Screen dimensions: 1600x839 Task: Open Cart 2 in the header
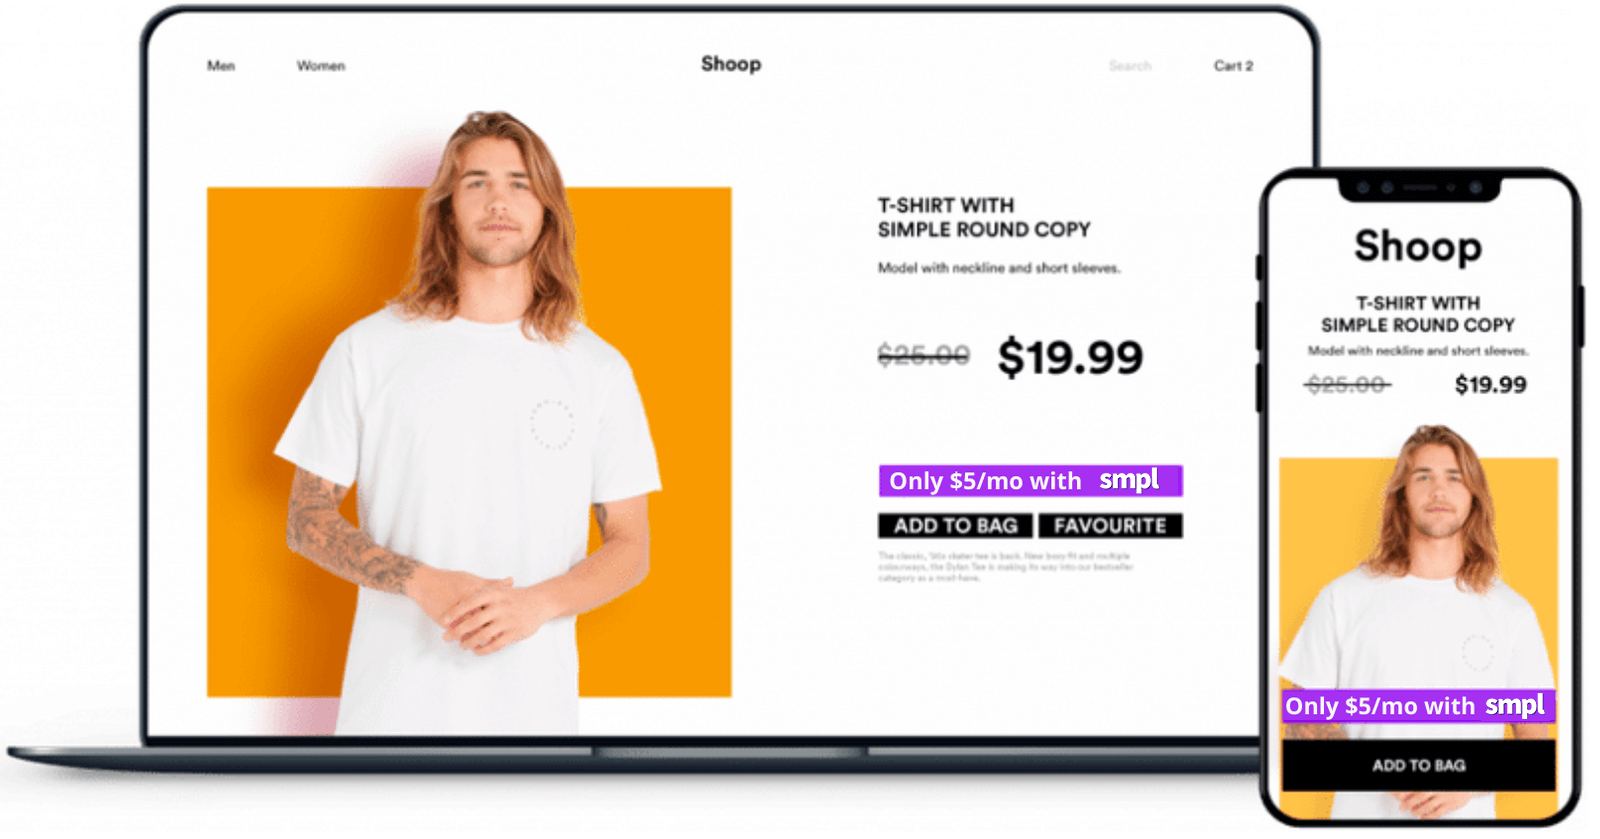point(1233,66)
